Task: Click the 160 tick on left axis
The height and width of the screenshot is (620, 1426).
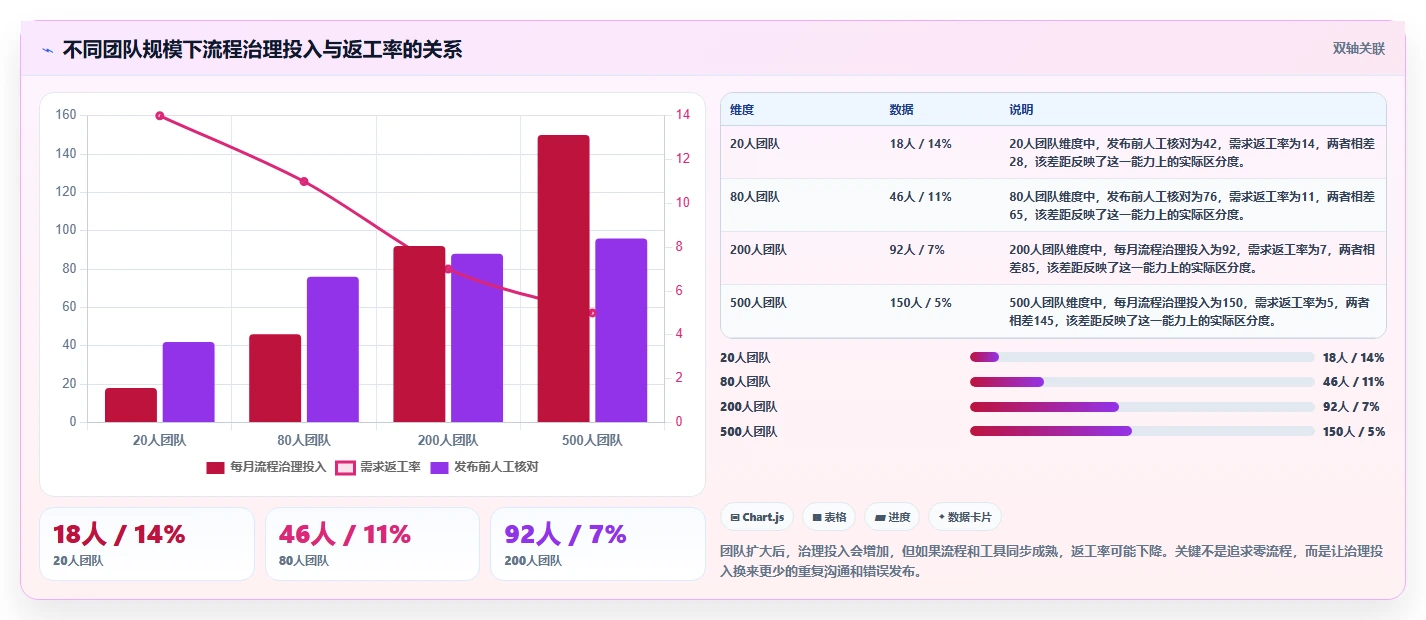Action: tap(66, 115)
